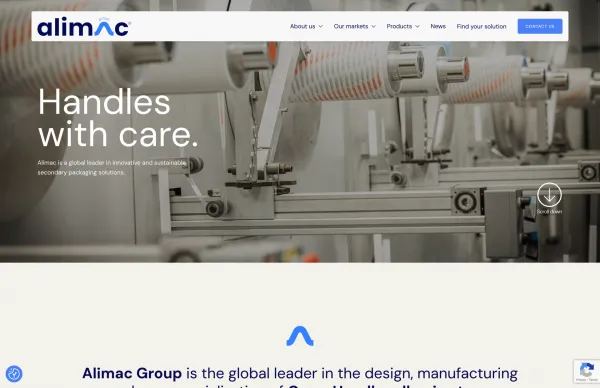Click the hero tagline about packaging solutions

[x=112, y=168]
